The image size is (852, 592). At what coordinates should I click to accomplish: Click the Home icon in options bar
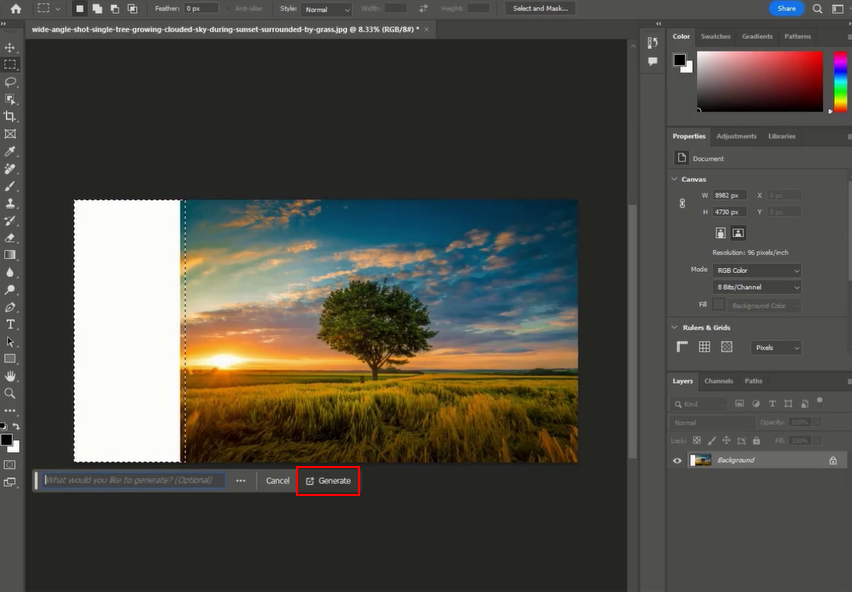15,9
